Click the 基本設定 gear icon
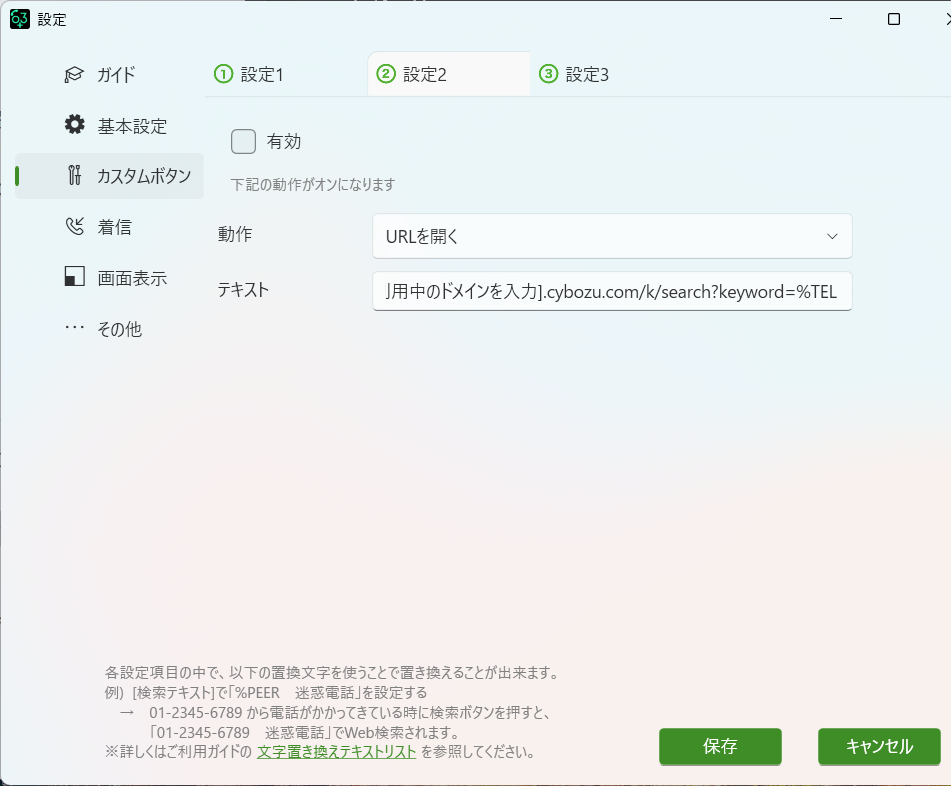Viewport: 951px width, 786px height. (x=74, y=125)
